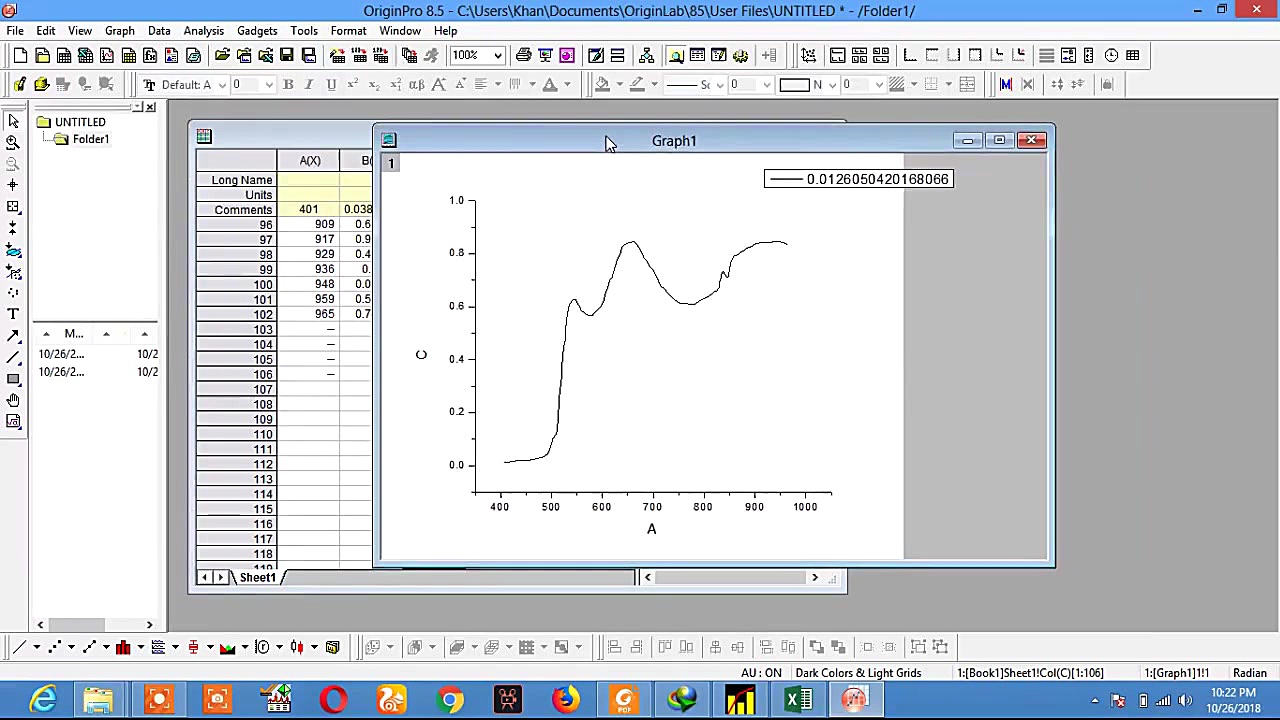Switch to the Sheet1 tab

coord(257,577)
